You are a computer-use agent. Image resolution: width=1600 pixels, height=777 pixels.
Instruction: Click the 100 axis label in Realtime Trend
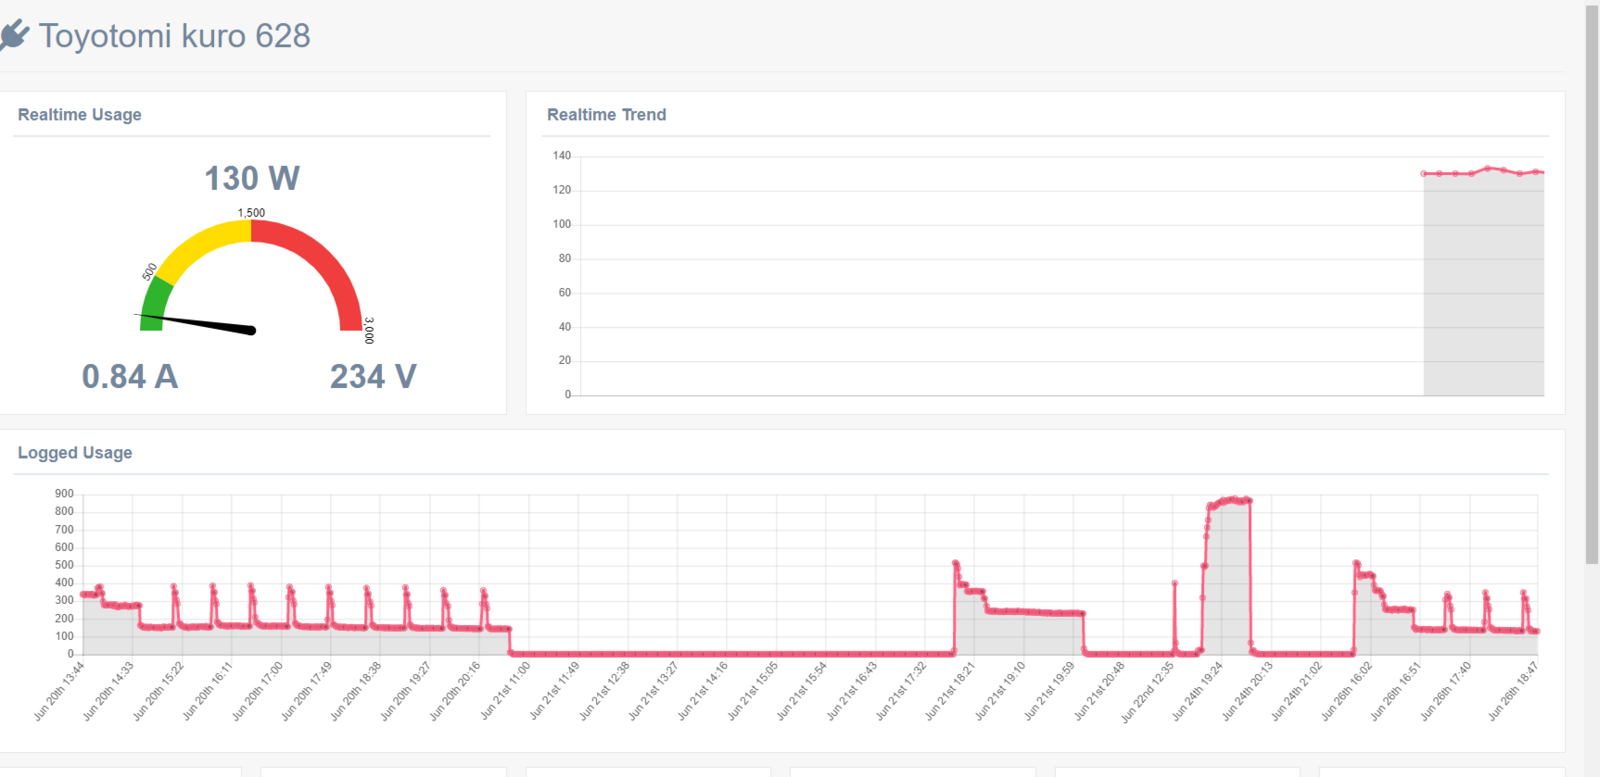pos(562,224)
